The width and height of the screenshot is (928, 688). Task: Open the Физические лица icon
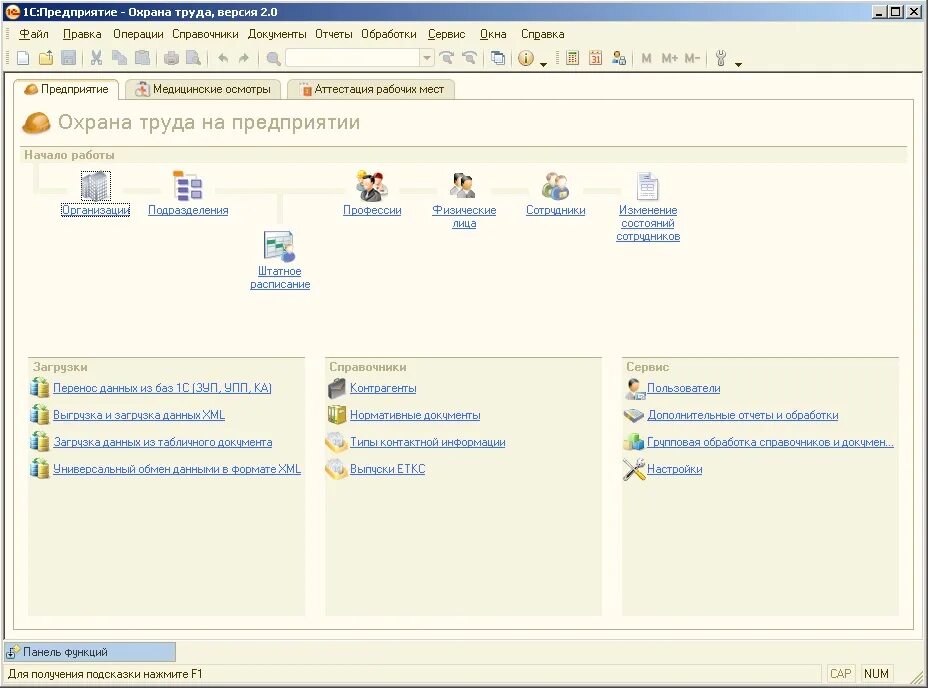[x=464, y=186]
